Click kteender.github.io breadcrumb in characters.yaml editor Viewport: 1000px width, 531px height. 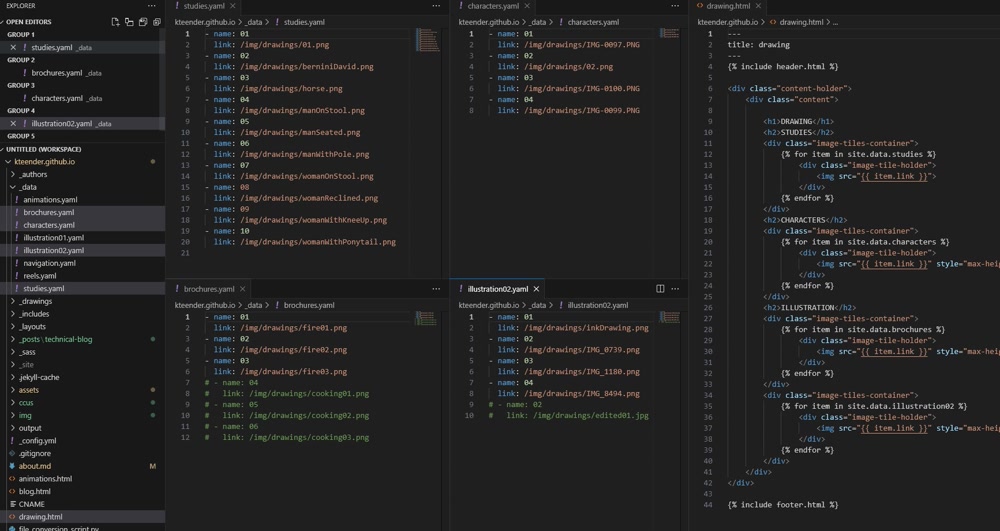coord(489,22)
